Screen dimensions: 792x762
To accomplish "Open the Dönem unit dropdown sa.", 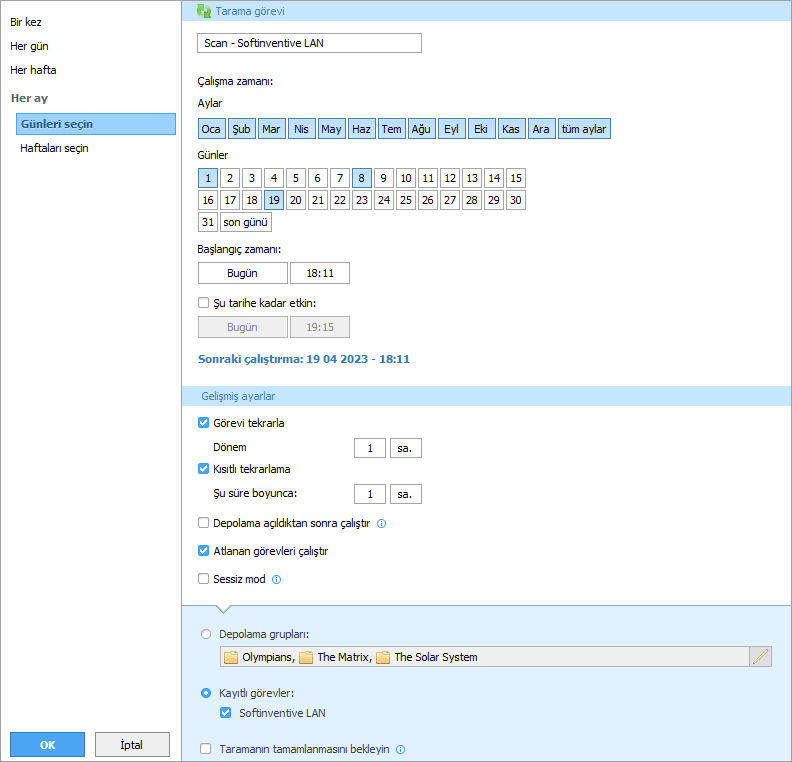I will (405, 448).
